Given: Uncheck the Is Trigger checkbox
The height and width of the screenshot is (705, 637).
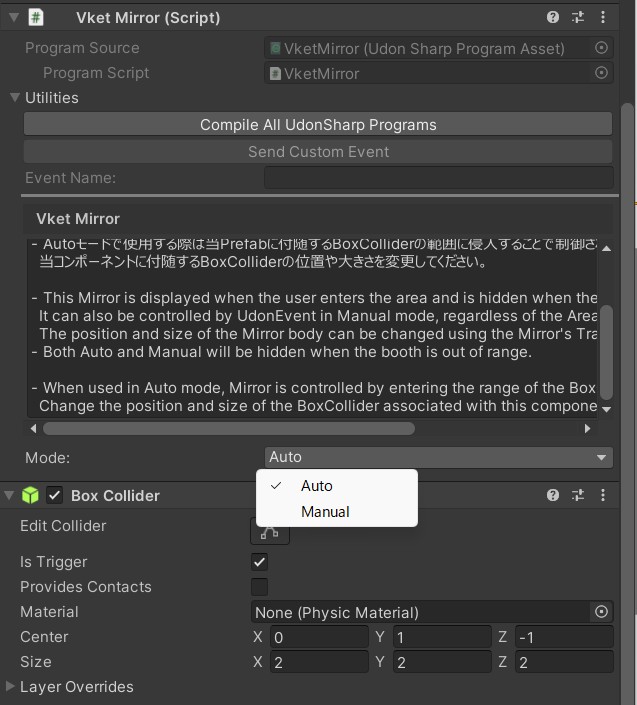Looking at the screenshot, I should [x=259, y=562].
